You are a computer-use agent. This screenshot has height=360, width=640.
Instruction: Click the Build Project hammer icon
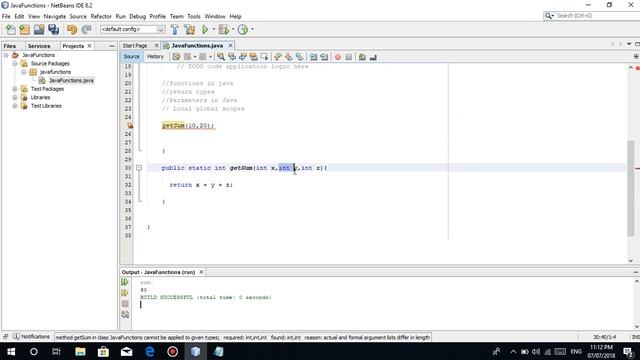[x=175, y=29]
